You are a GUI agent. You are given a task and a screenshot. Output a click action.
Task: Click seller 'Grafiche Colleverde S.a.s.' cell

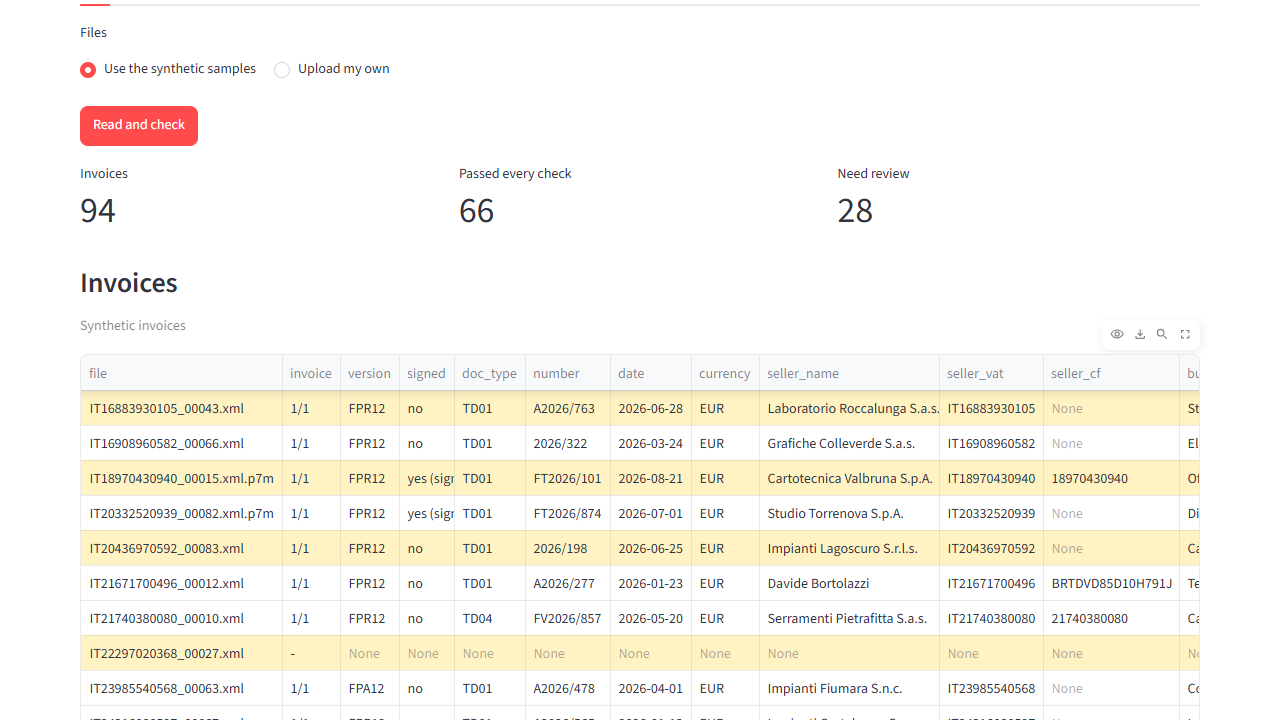point(849,443)
